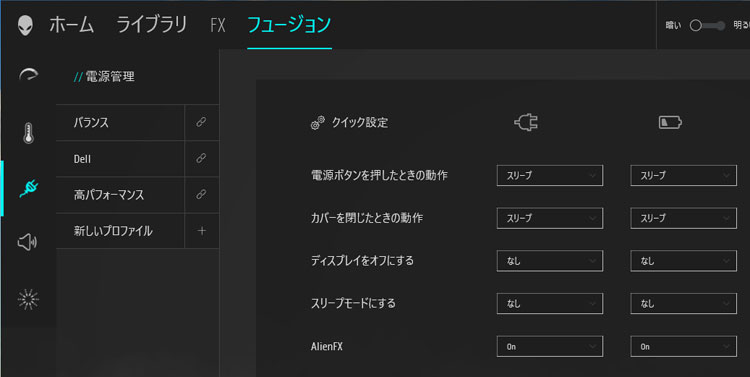The width and height of the screenshot is (750, 377).
Task: Click the クイック設定 label
Action: click(360, 122)
